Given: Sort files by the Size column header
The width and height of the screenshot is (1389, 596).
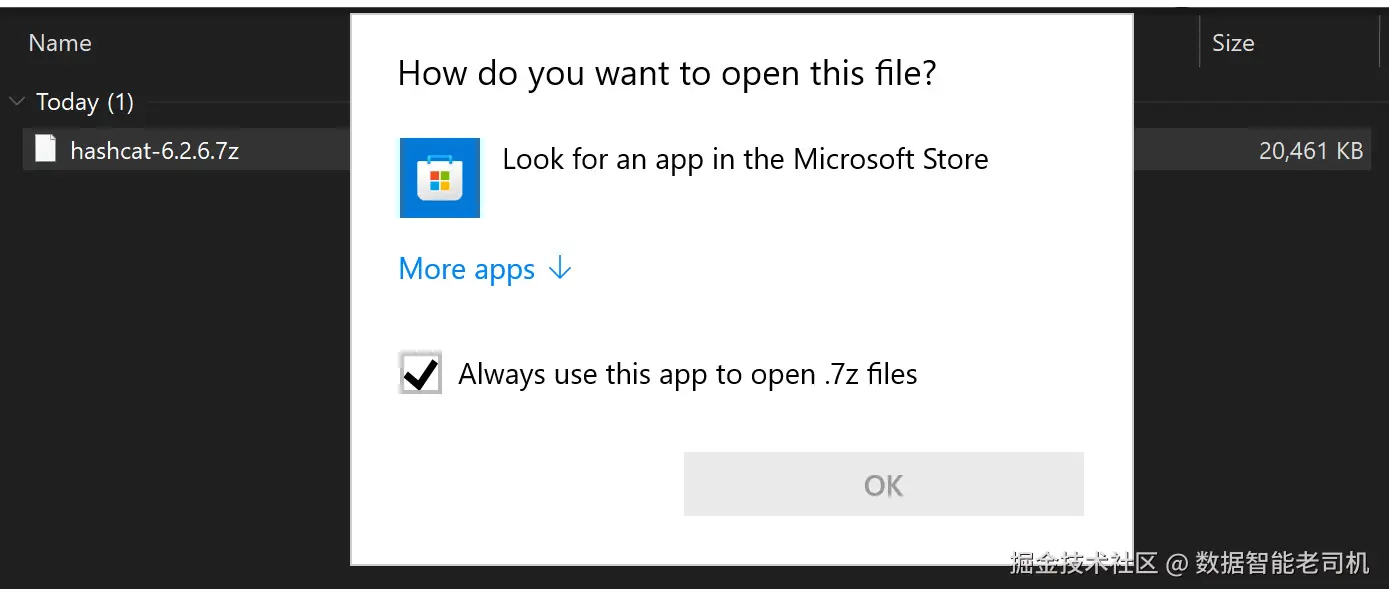Looking at the screenshot, I should [x=1232, y=43].
